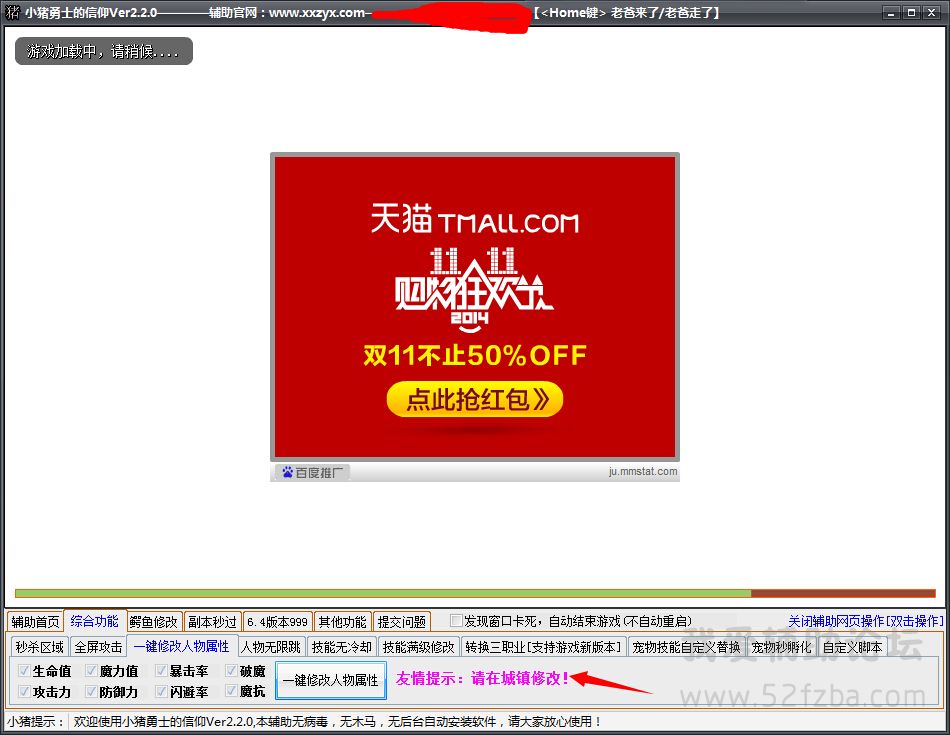The height and width of the screenshot is (735, 950).
Task: Open the 副本秒过 tab
Action: (x=212, y=622)
